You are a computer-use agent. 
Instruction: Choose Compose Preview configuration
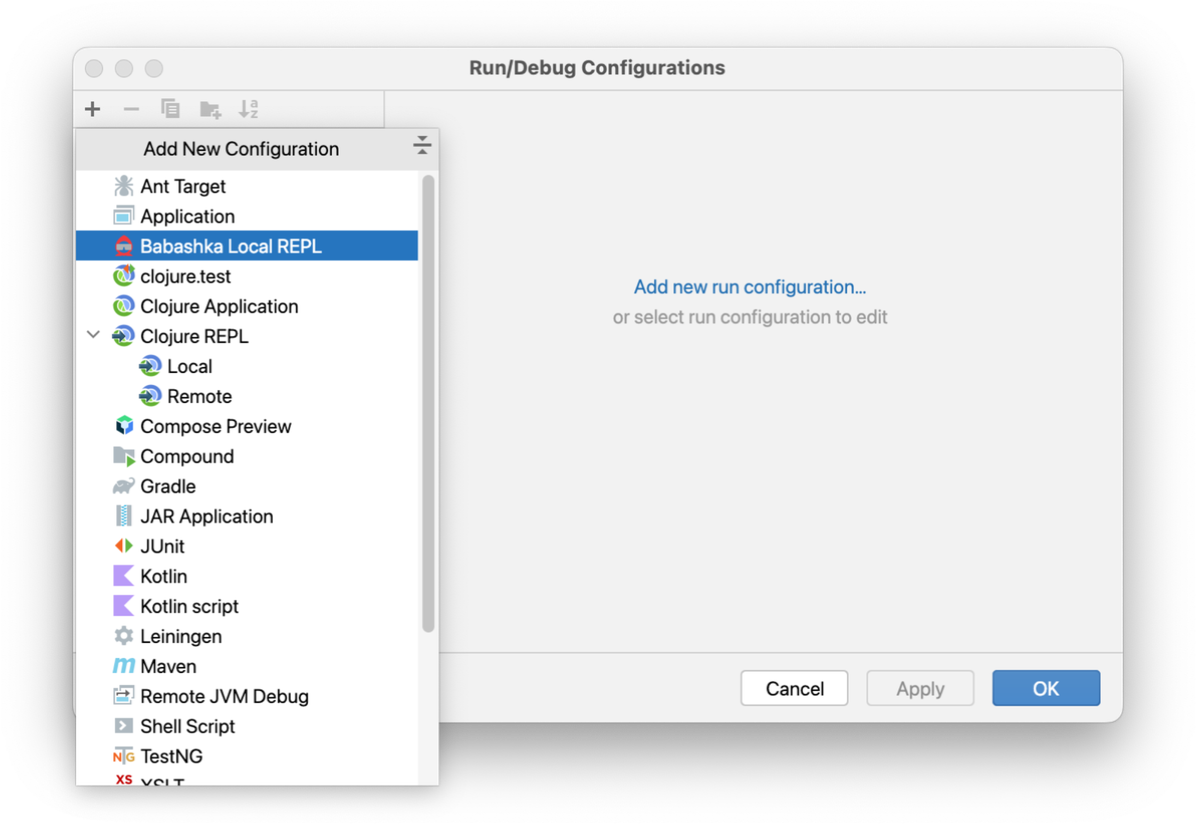(247, 426)
